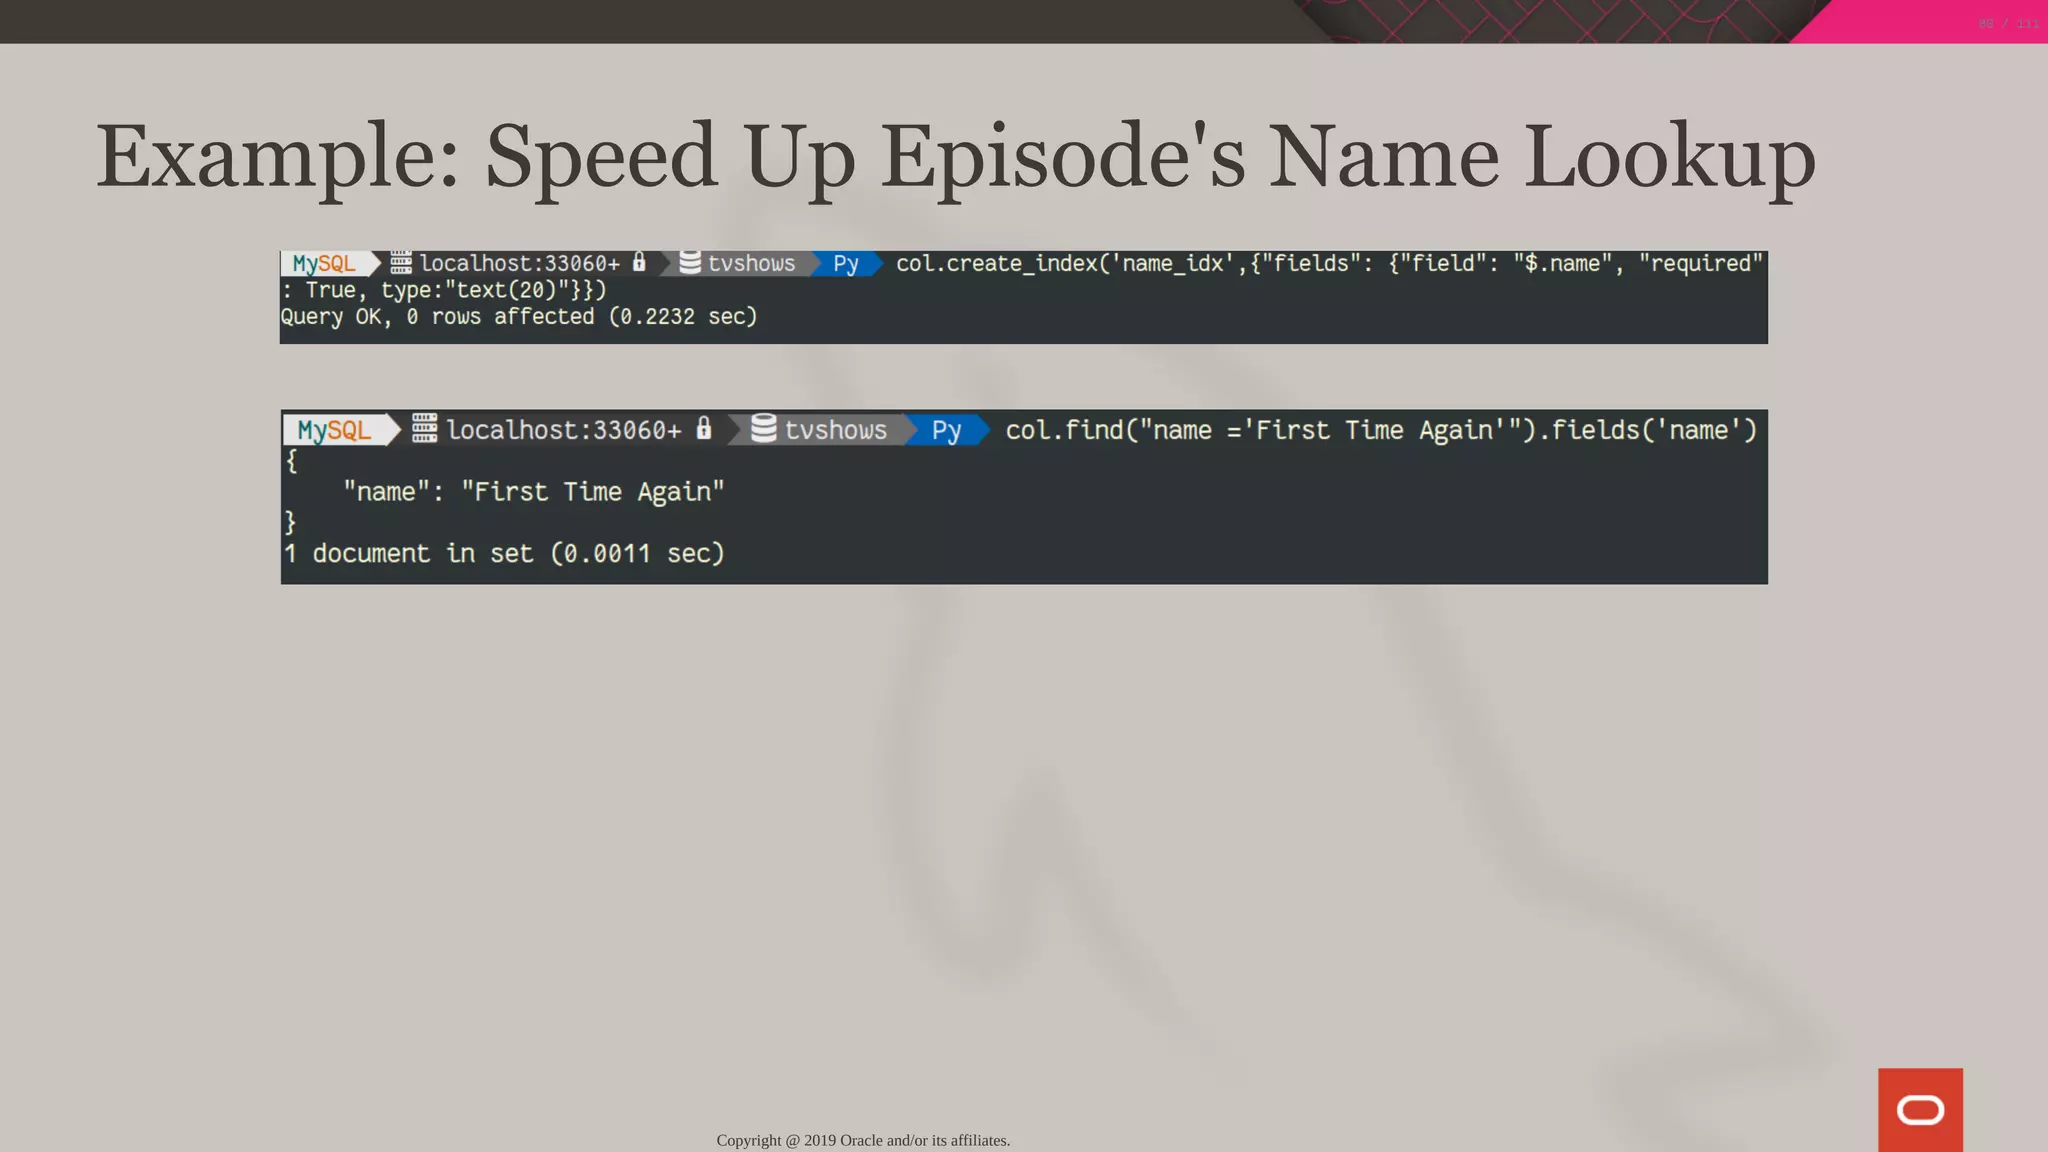Screen dimensions: 2048x1152
Task: Click the database icon beside lower tvshows
Action: 763,428
